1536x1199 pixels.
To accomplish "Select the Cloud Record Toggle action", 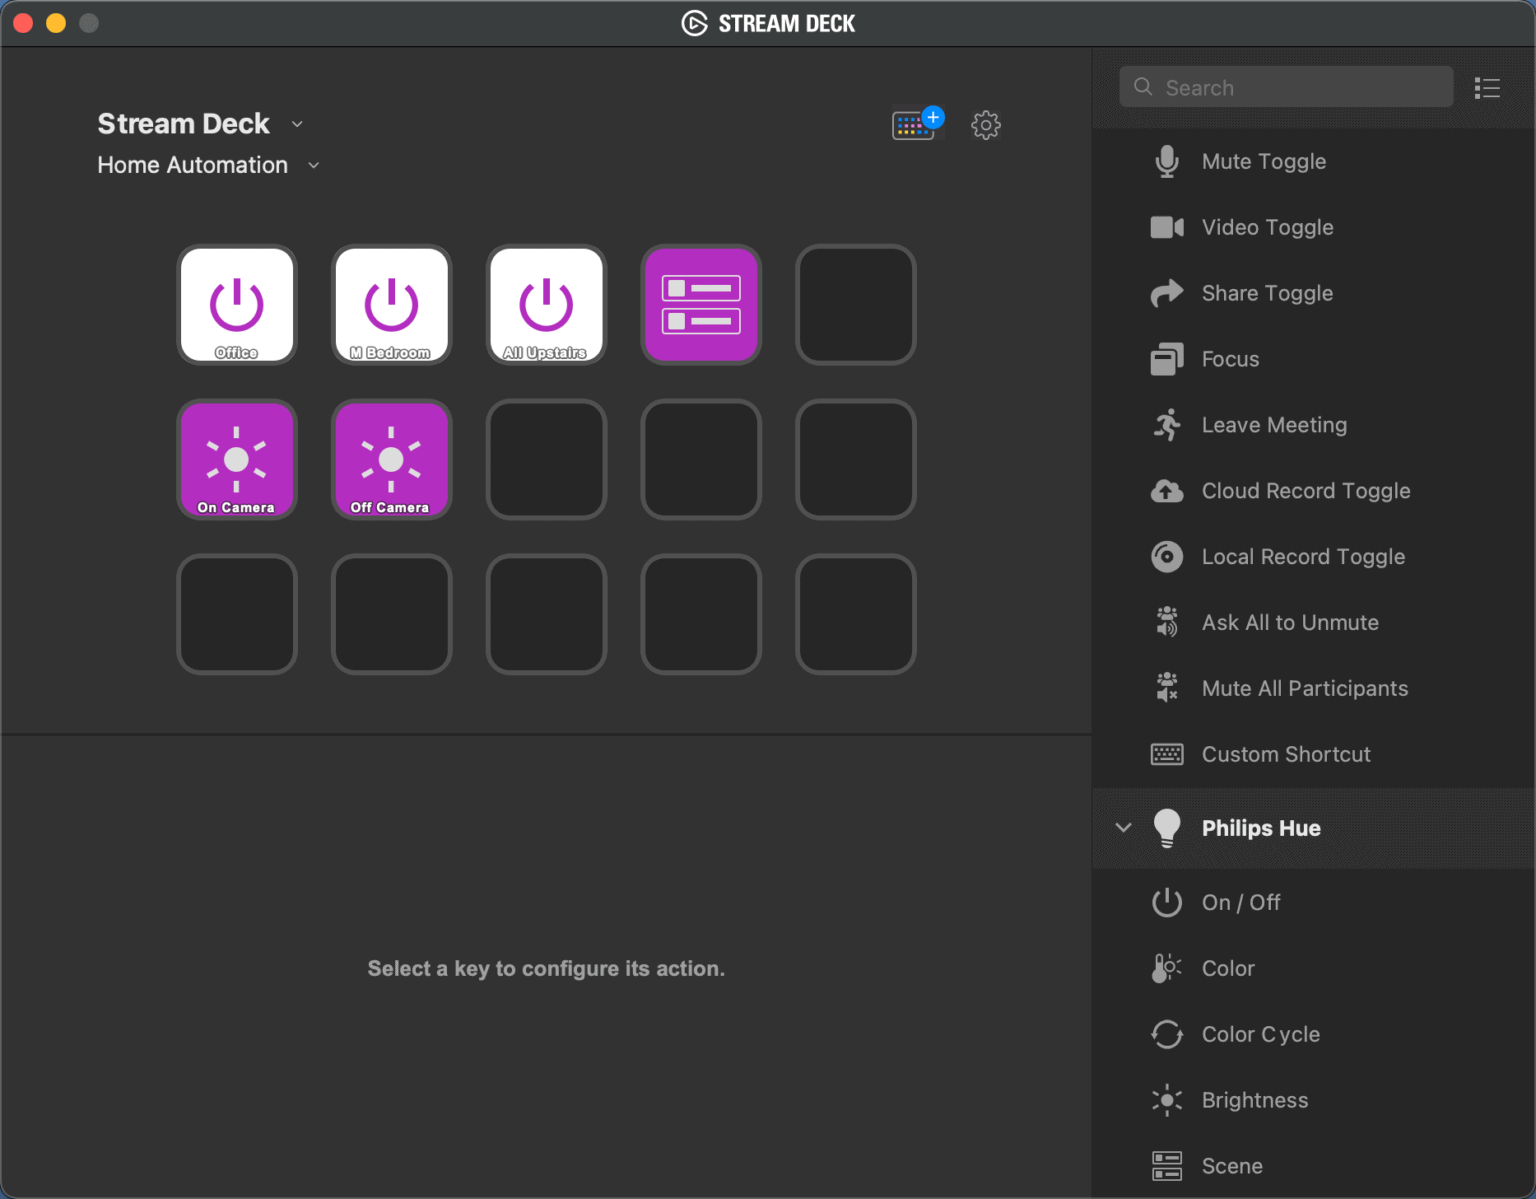I will click(1305, 491).
